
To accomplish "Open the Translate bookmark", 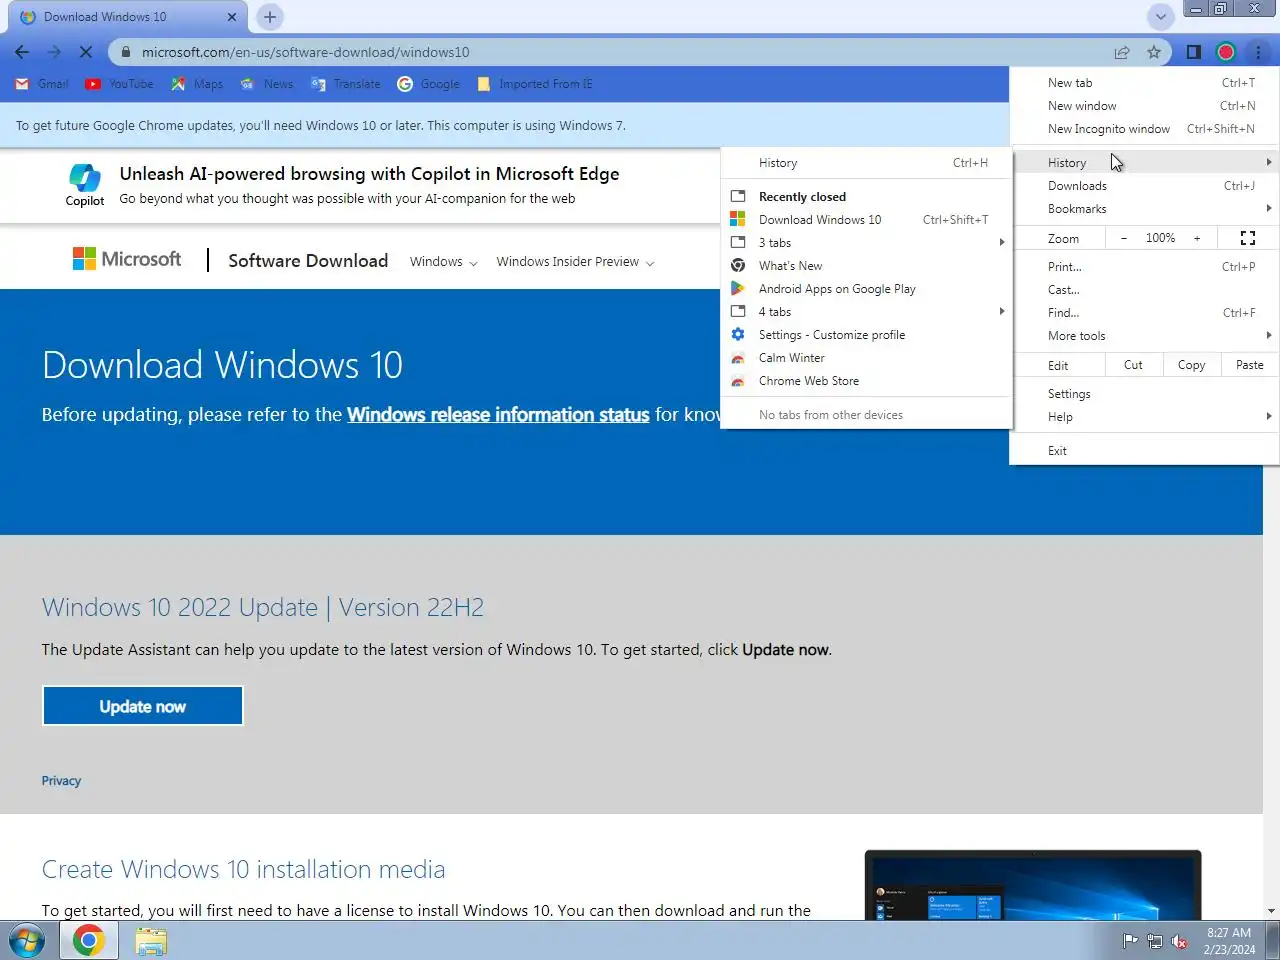I will [x=346, y=84].
